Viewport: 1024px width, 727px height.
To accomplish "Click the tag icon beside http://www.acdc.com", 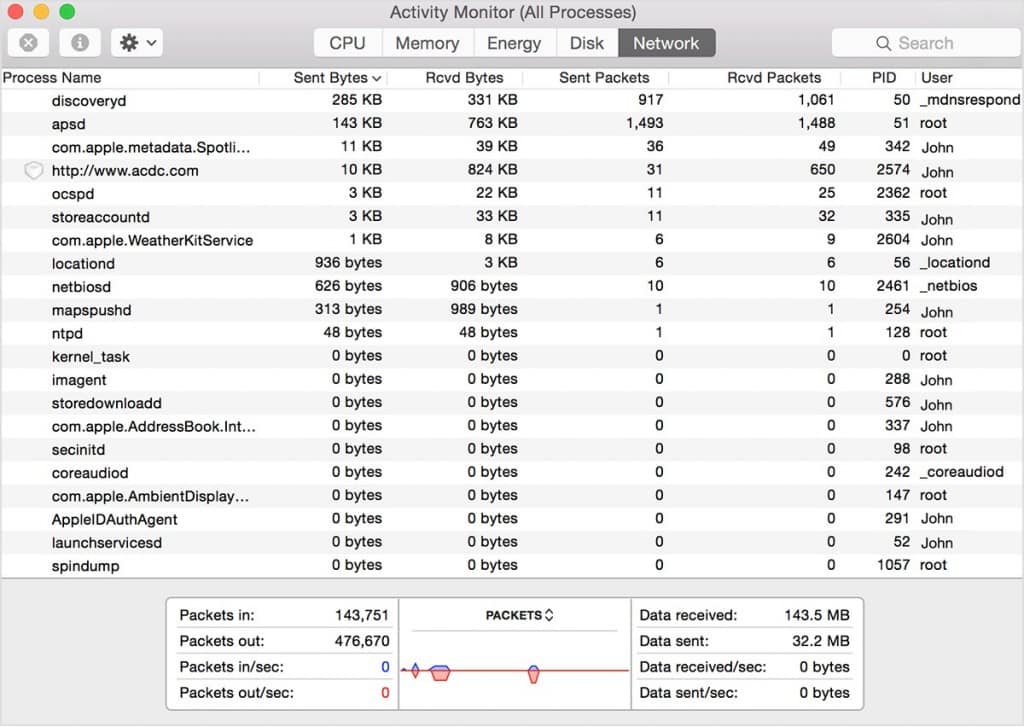I will pyautogui.click(x=33, y=170).
